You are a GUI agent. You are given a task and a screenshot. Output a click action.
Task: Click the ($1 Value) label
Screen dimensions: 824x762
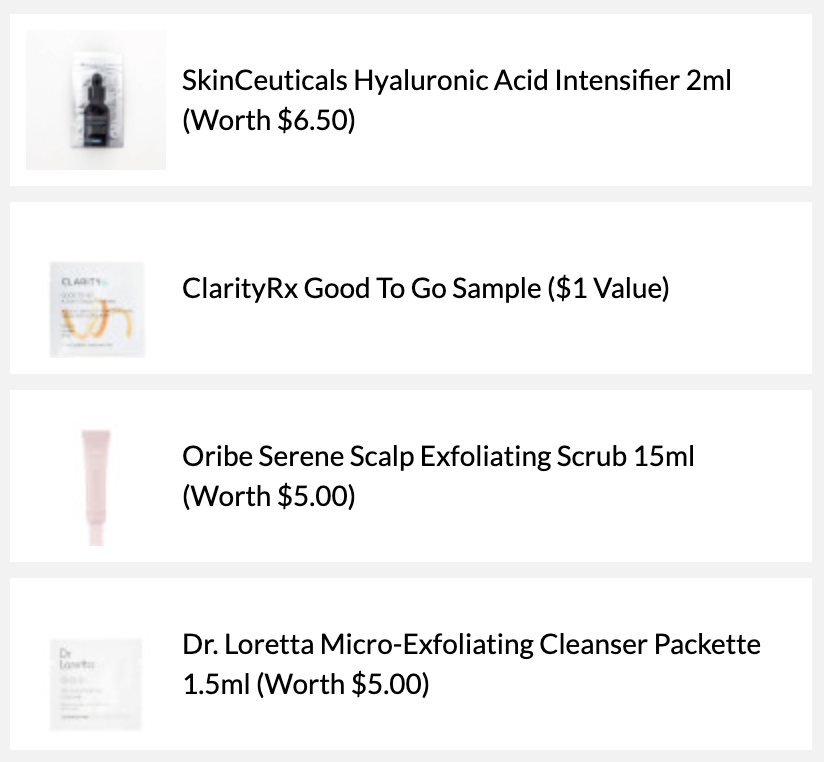pyautogui.click(x=609, y=288)
